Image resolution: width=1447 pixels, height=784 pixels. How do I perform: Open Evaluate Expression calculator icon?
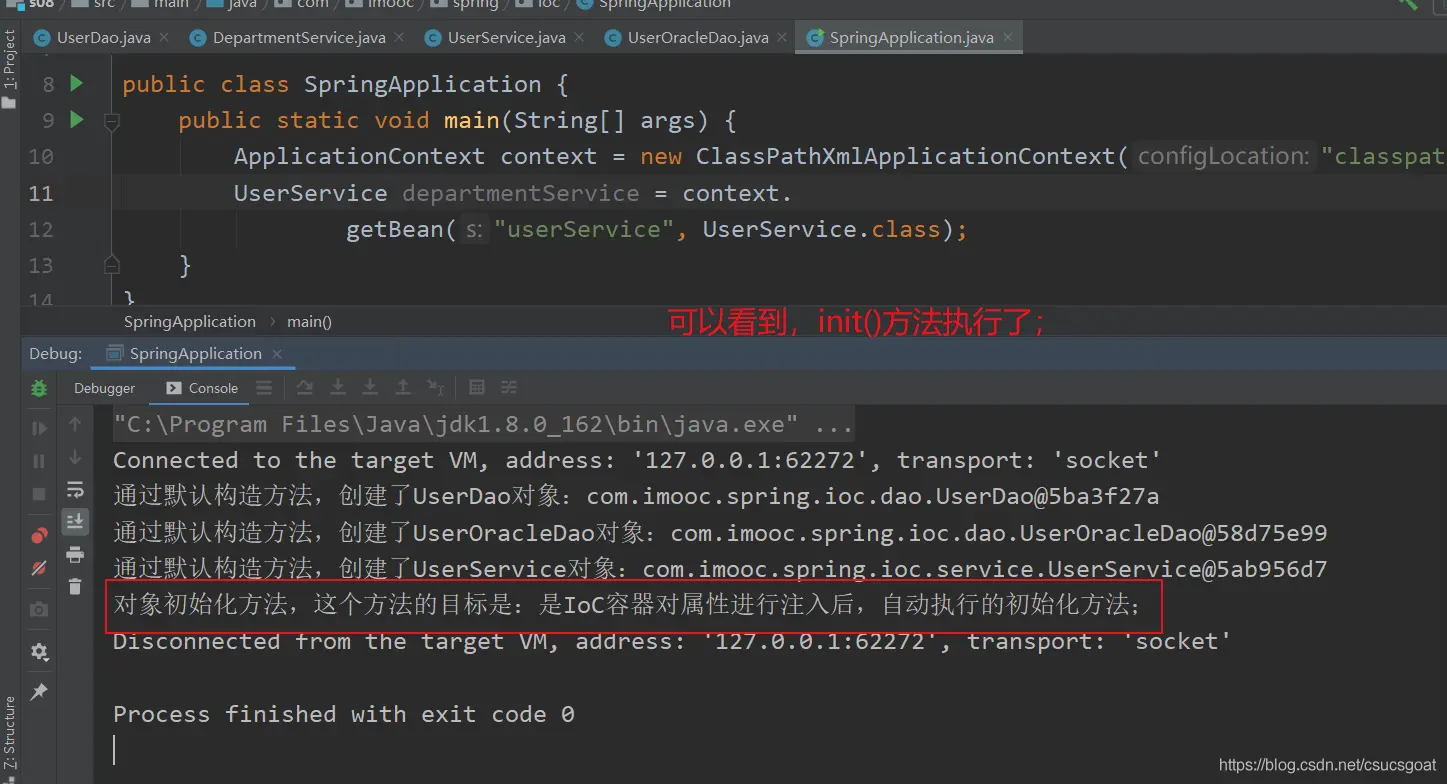coord(477,388)
